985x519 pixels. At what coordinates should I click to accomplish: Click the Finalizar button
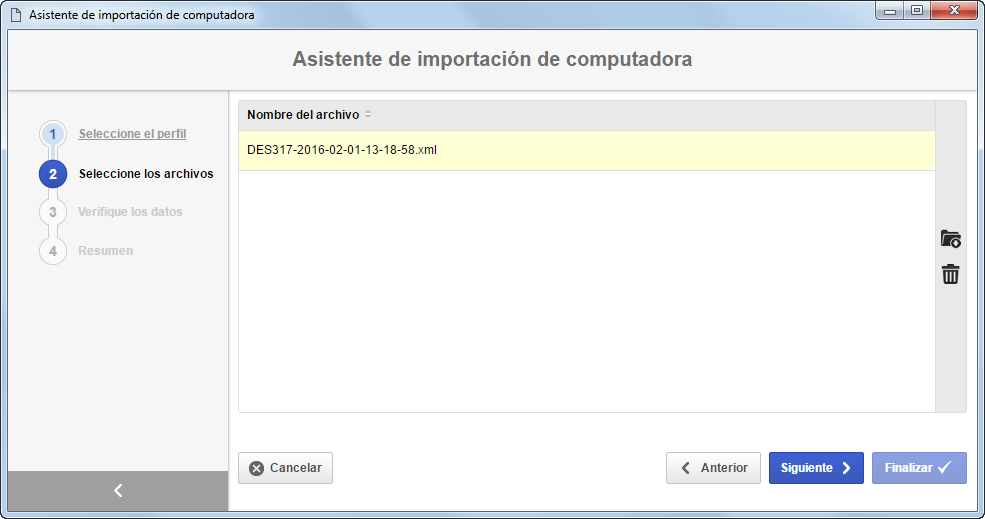919,468
